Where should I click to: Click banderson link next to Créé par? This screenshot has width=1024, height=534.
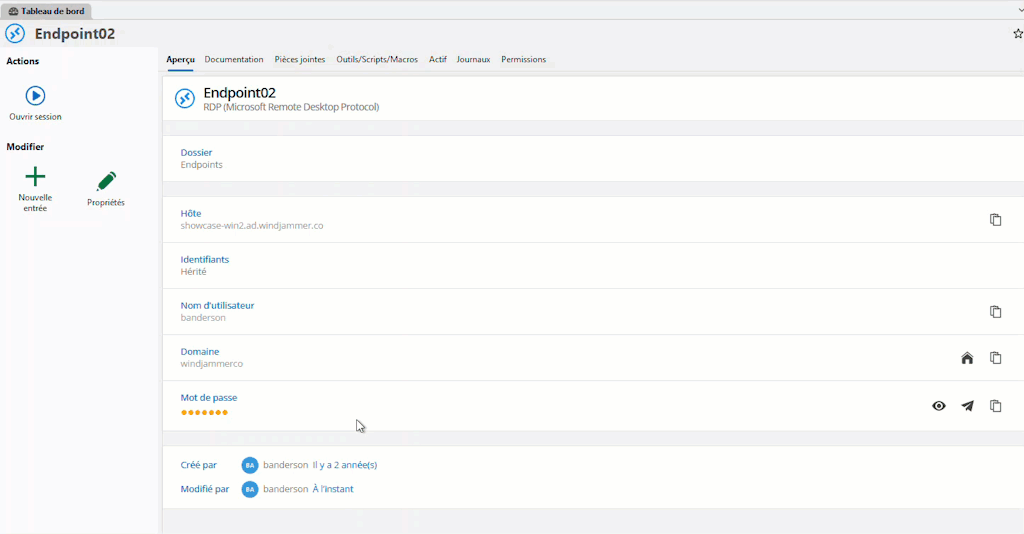[x=285, y=465]
